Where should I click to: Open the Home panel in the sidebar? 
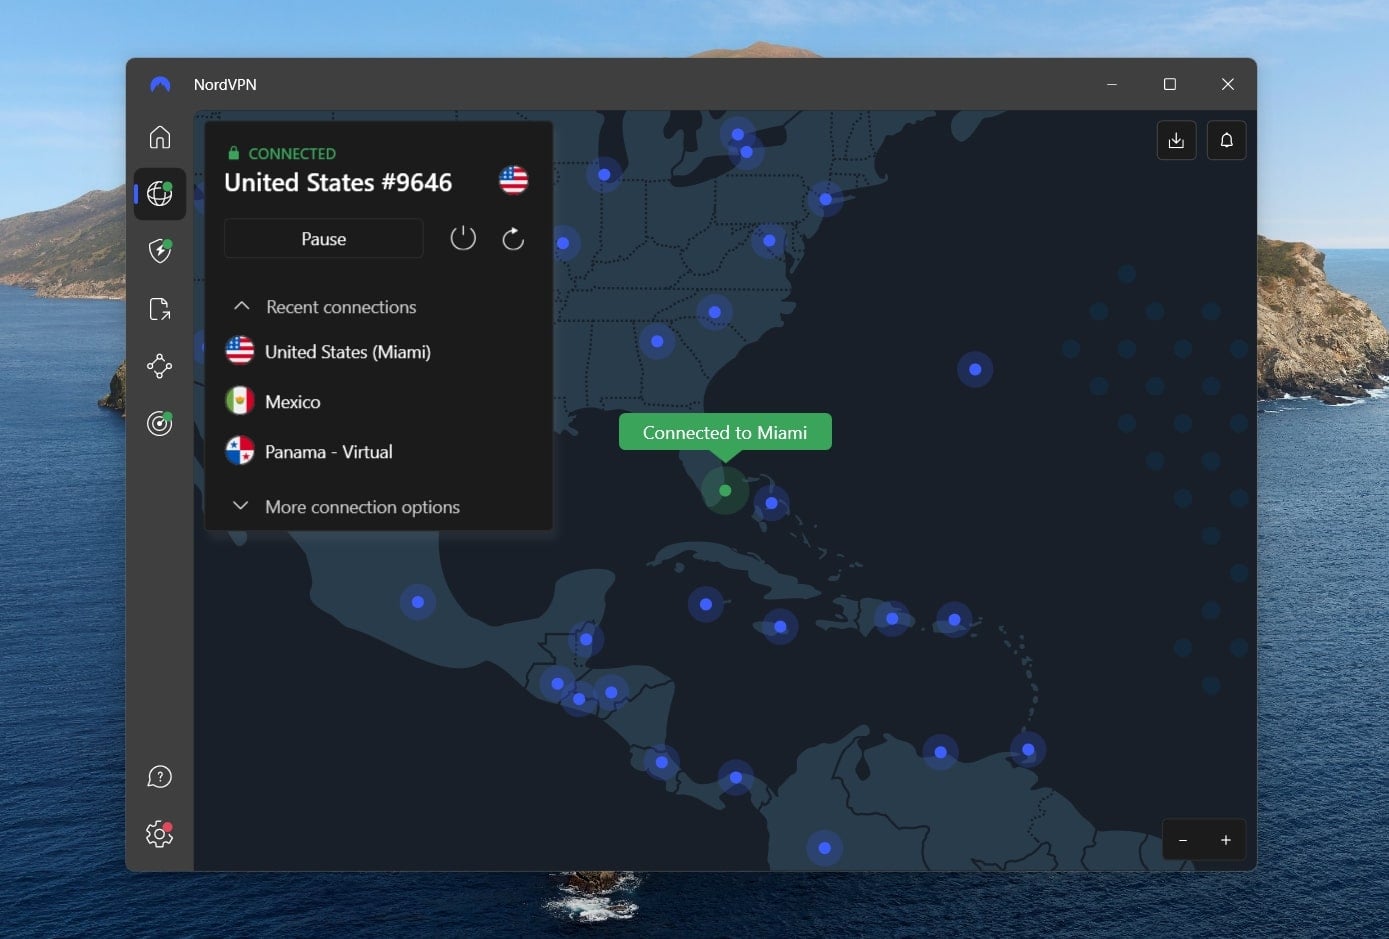(x=159, y=137)
